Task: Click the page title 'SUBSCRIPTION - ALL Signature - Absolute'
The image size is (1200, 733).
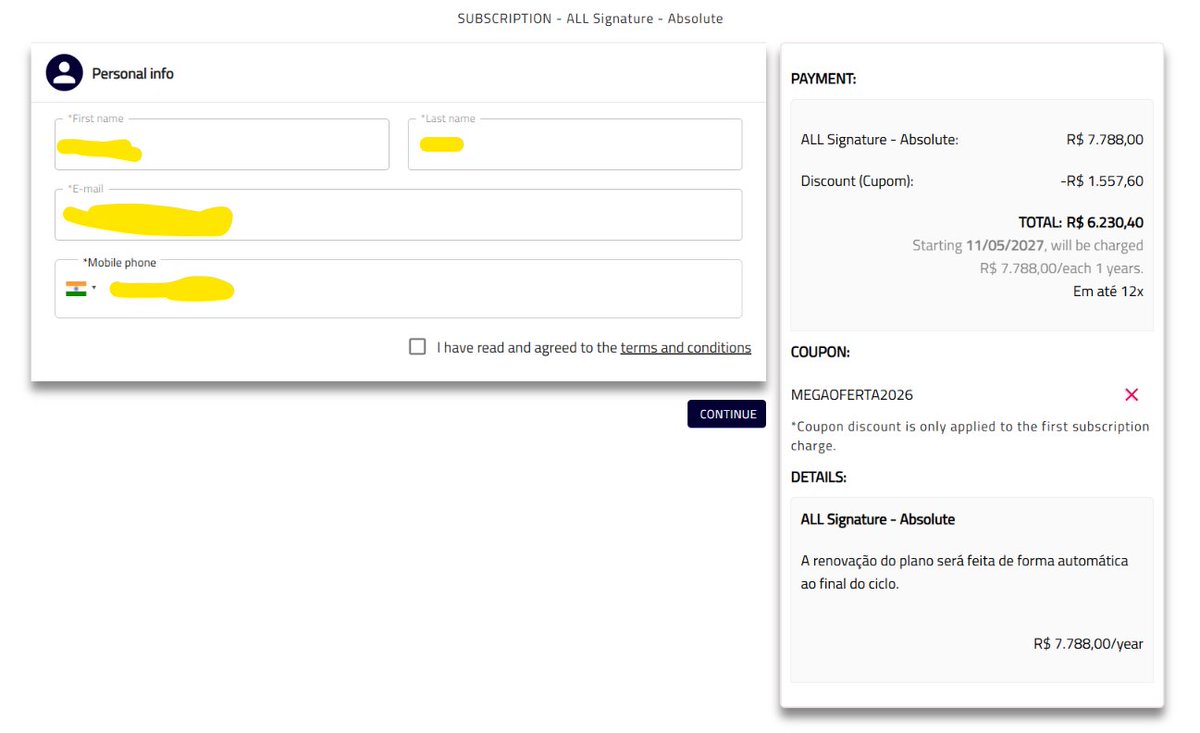Action: click(x=590, y=19)
